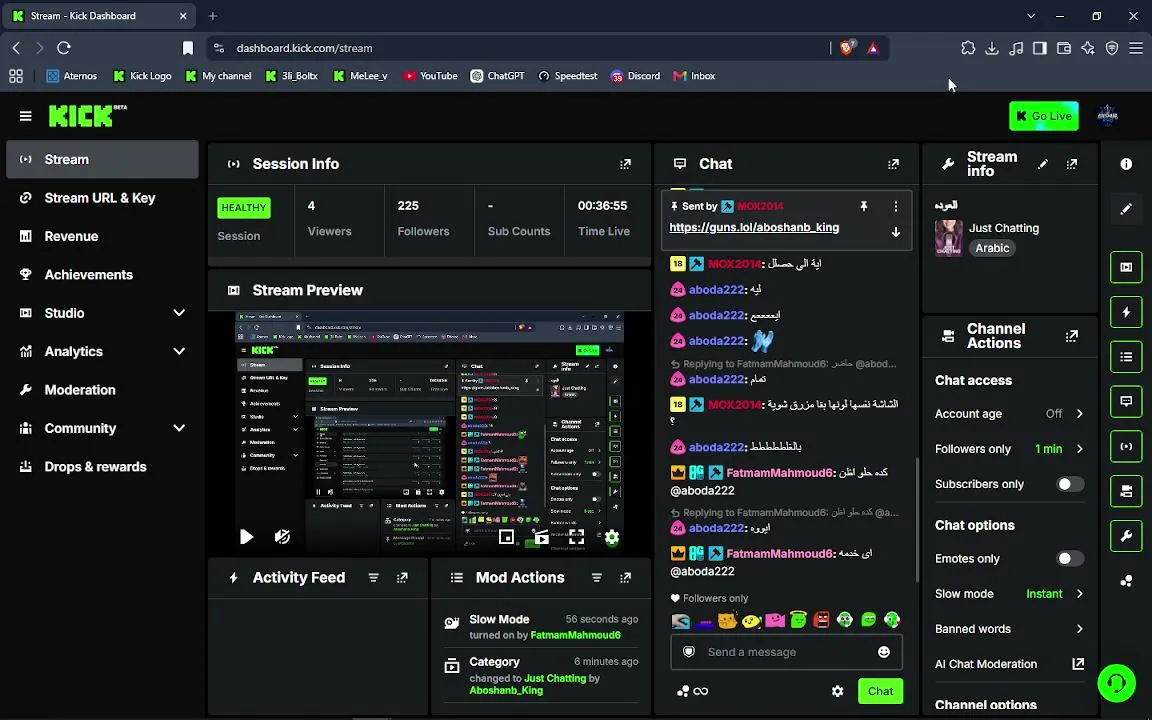The height and width of the screenshot is (720, 1152).
Task: Unpin the pinned chat message
Action: point(864,206)
